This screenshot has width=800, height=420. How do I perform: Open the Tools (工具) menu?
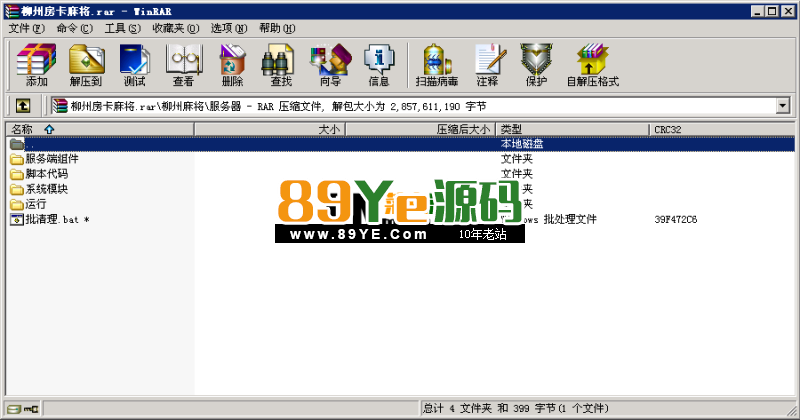122,28
